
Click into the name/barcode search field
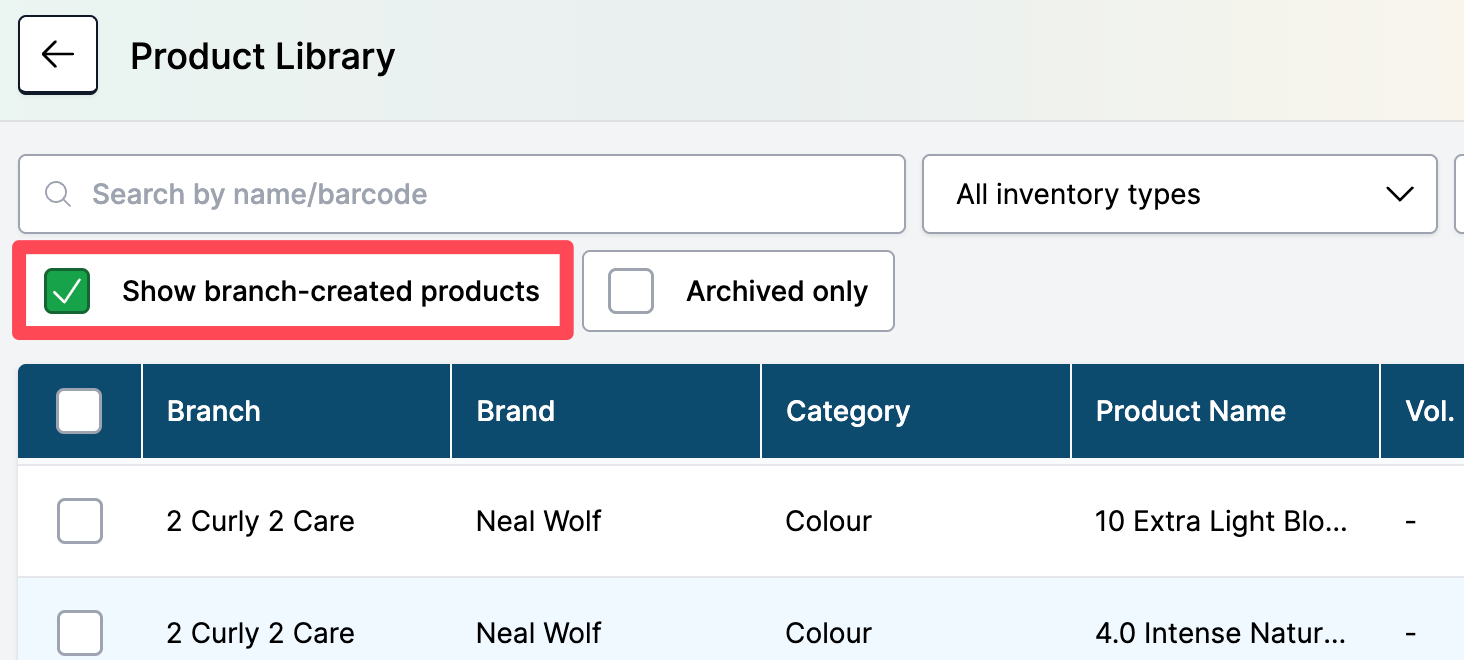pyautogui.click(x=480, y=194)
